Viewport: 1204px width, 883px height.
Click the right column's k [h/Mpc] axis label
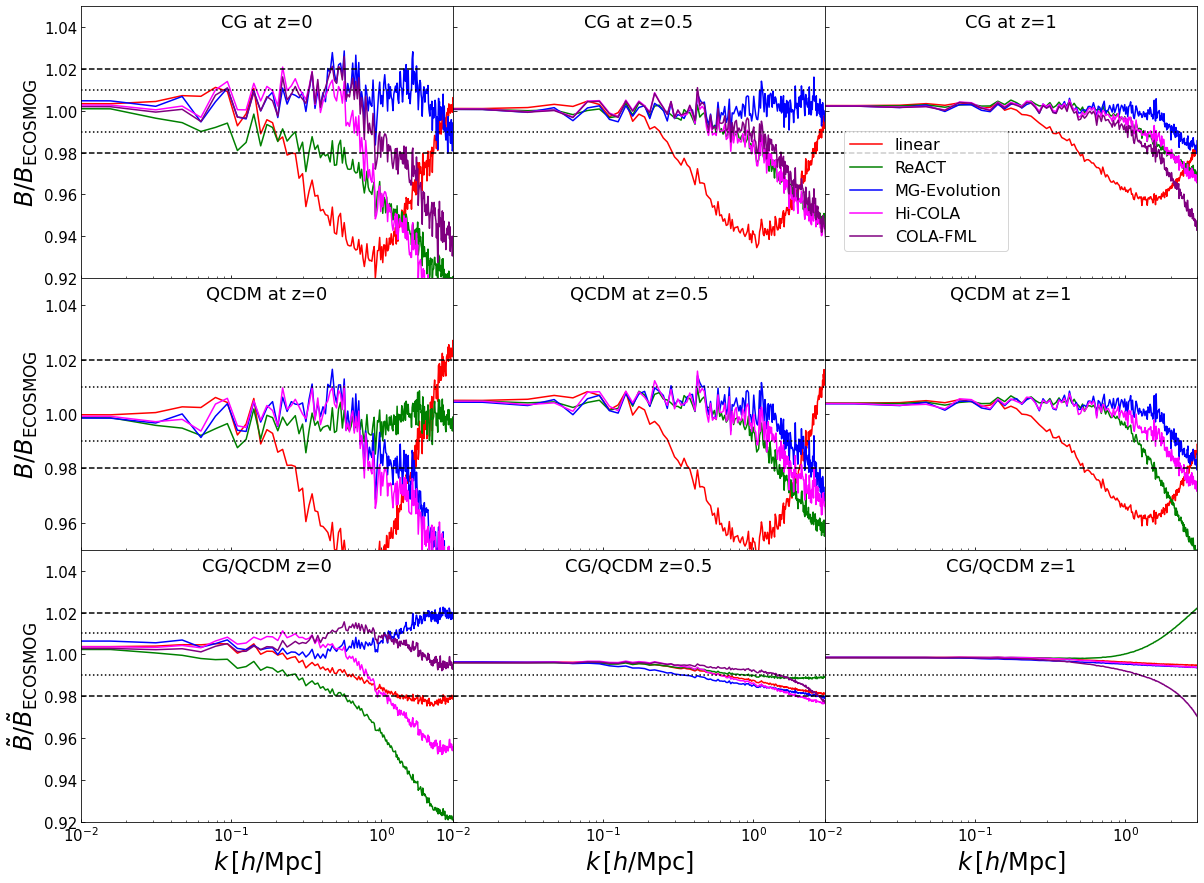tap(1011, 862)
